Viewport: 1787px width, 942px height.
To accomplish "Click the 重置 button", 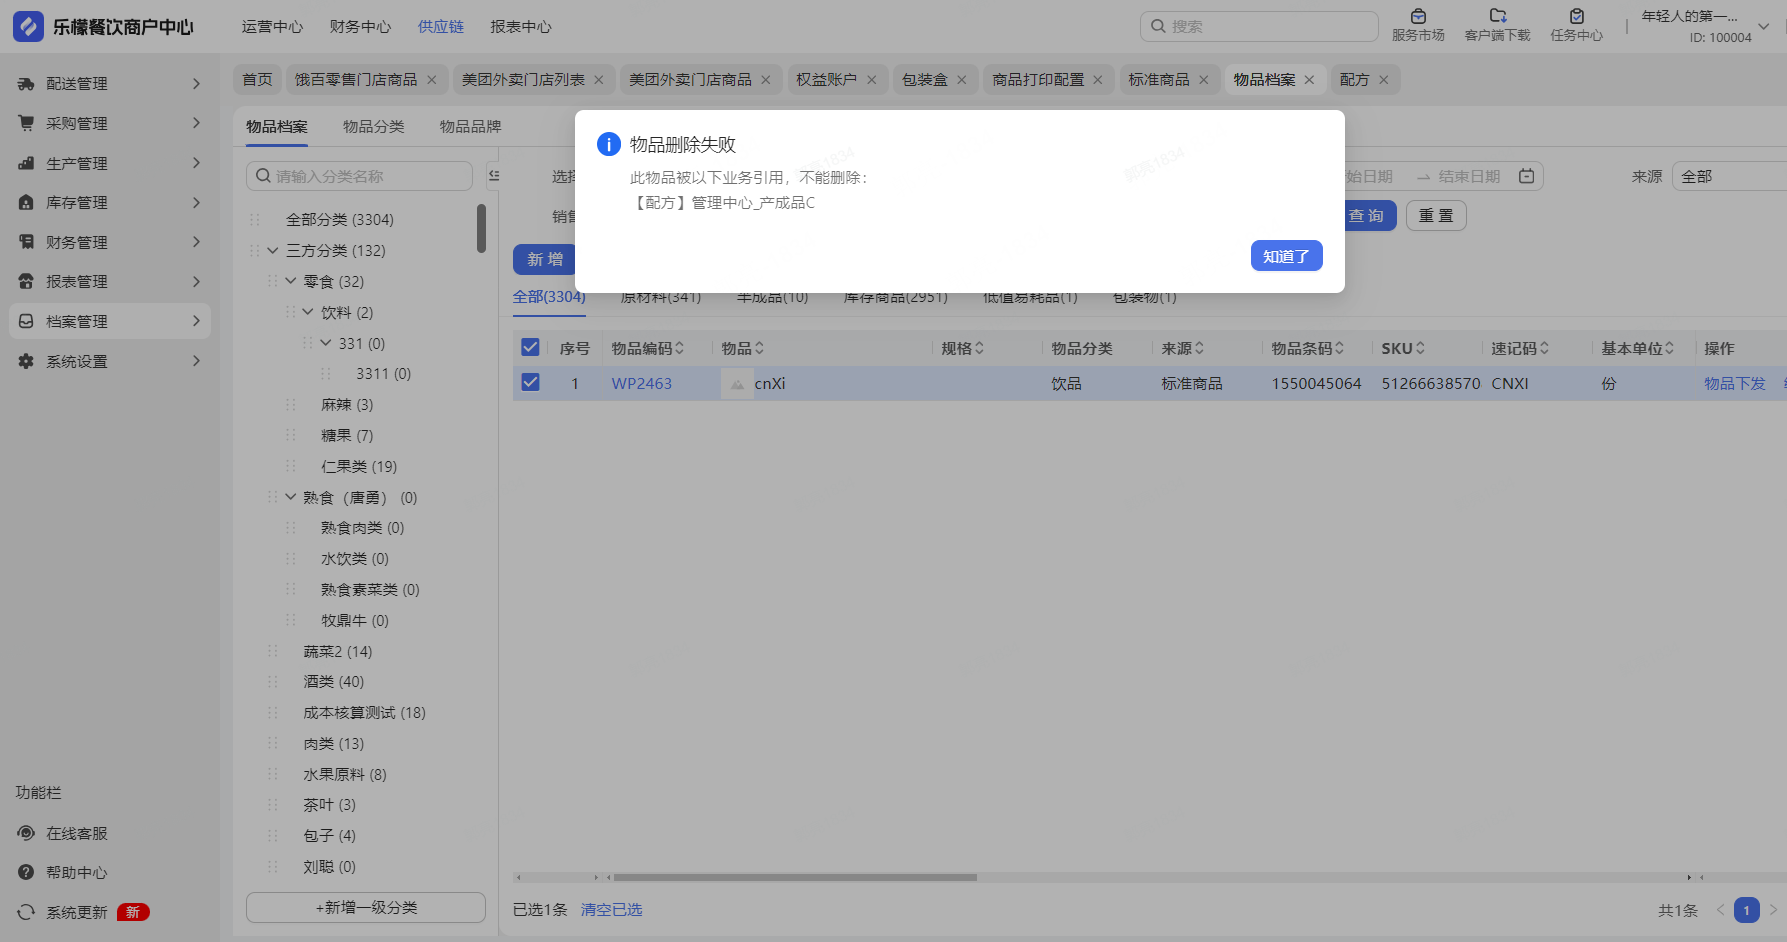I will coord(1436,216).
